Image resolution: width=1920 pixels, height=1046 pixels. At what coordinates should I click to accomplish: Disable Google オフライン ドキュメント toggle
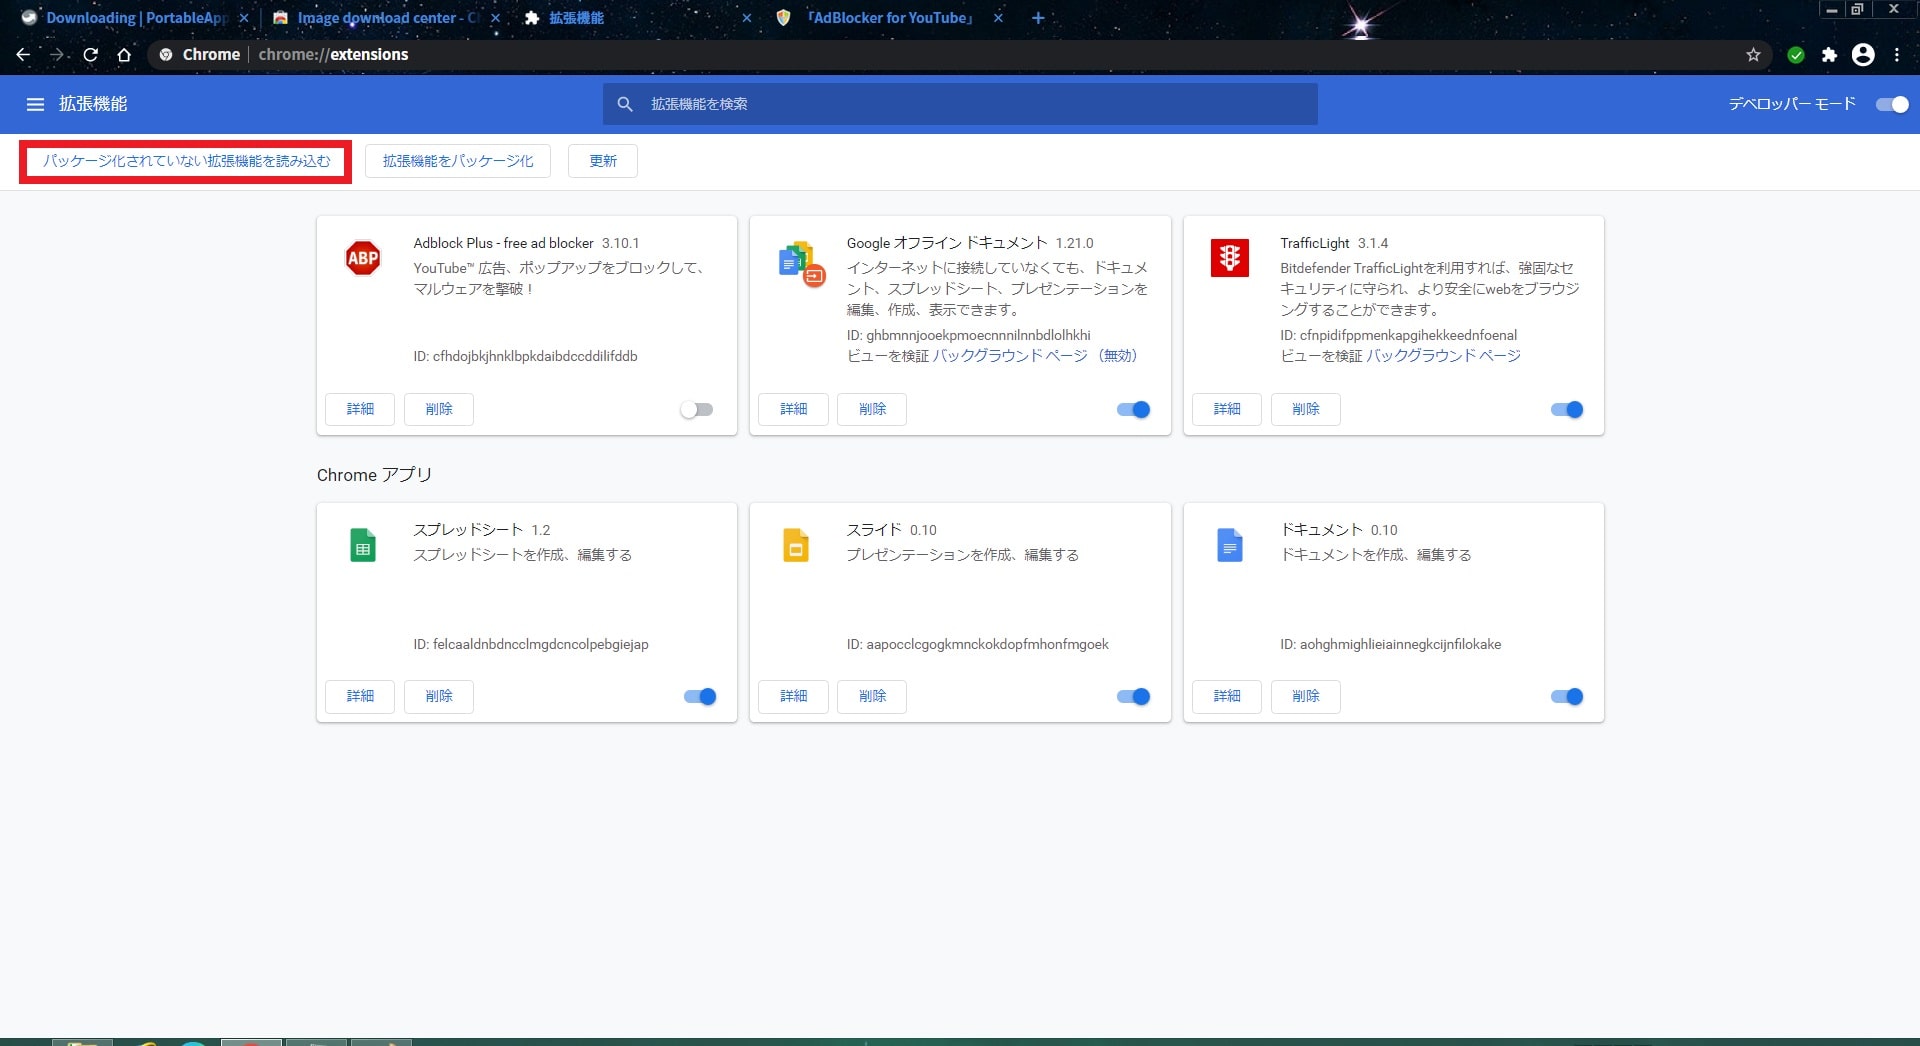[x=1134, y=409]
